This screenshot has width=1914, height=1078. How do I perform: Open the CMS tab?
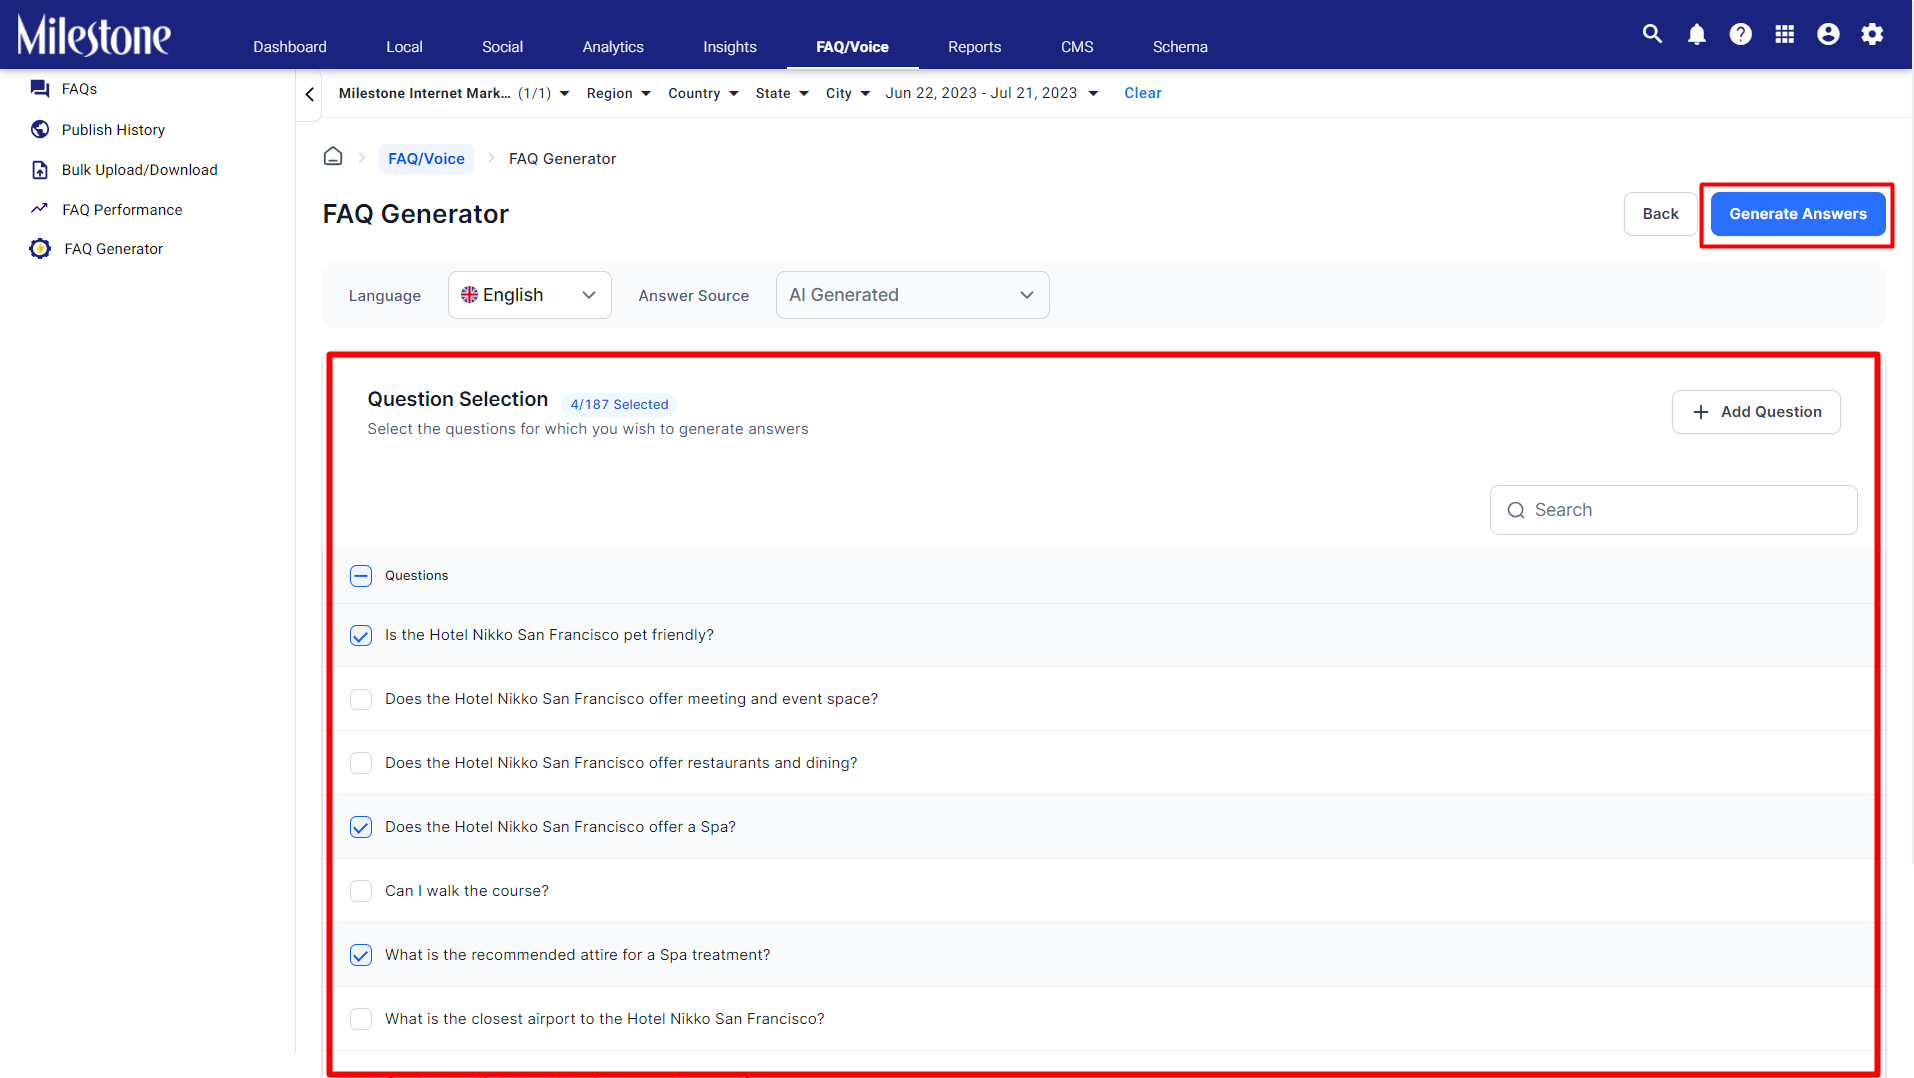tap(1077, 47)
